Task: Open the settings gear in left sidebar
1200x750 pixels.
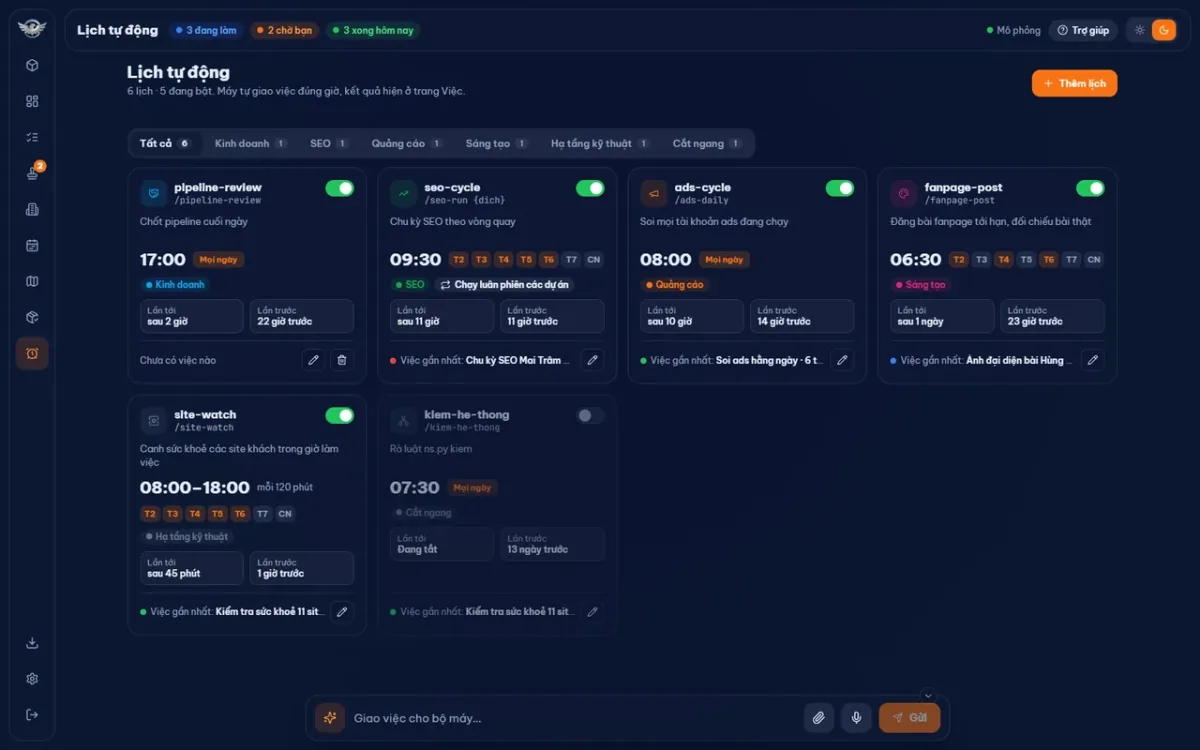Action: tap(32, 679)
